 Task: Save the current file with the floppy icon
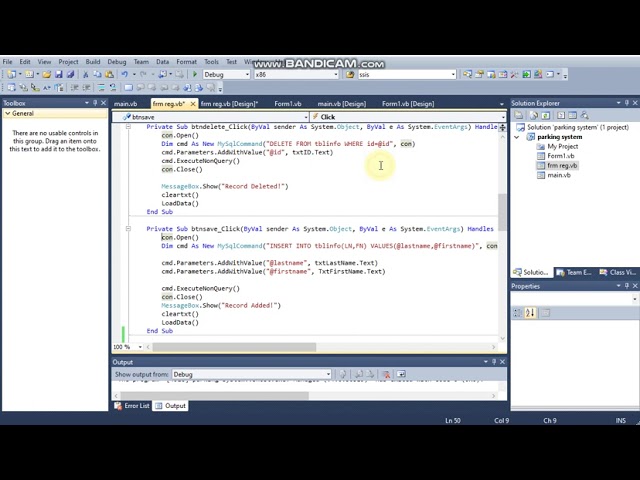tap(59, 75)
